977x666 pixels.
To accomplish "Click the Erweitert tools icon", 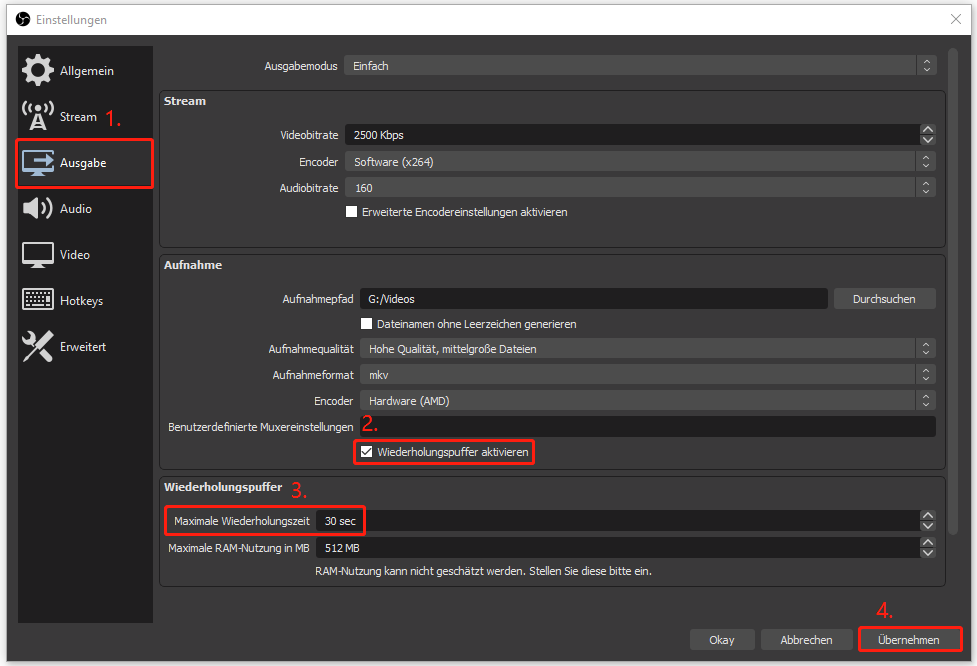I will pyautogui.click(x=38, y=346).
